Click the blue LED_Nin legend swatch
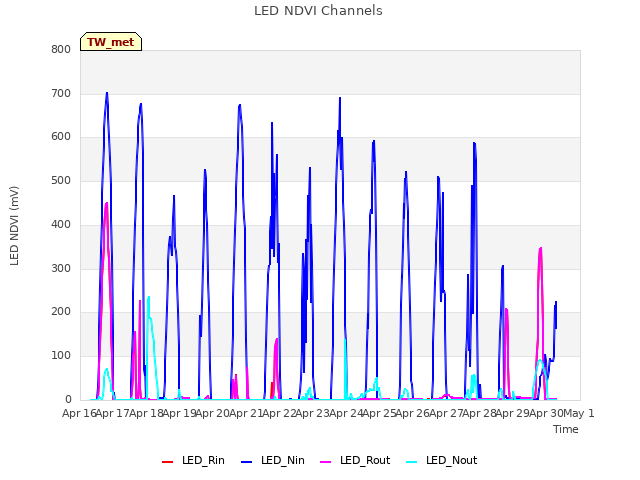 247,461
